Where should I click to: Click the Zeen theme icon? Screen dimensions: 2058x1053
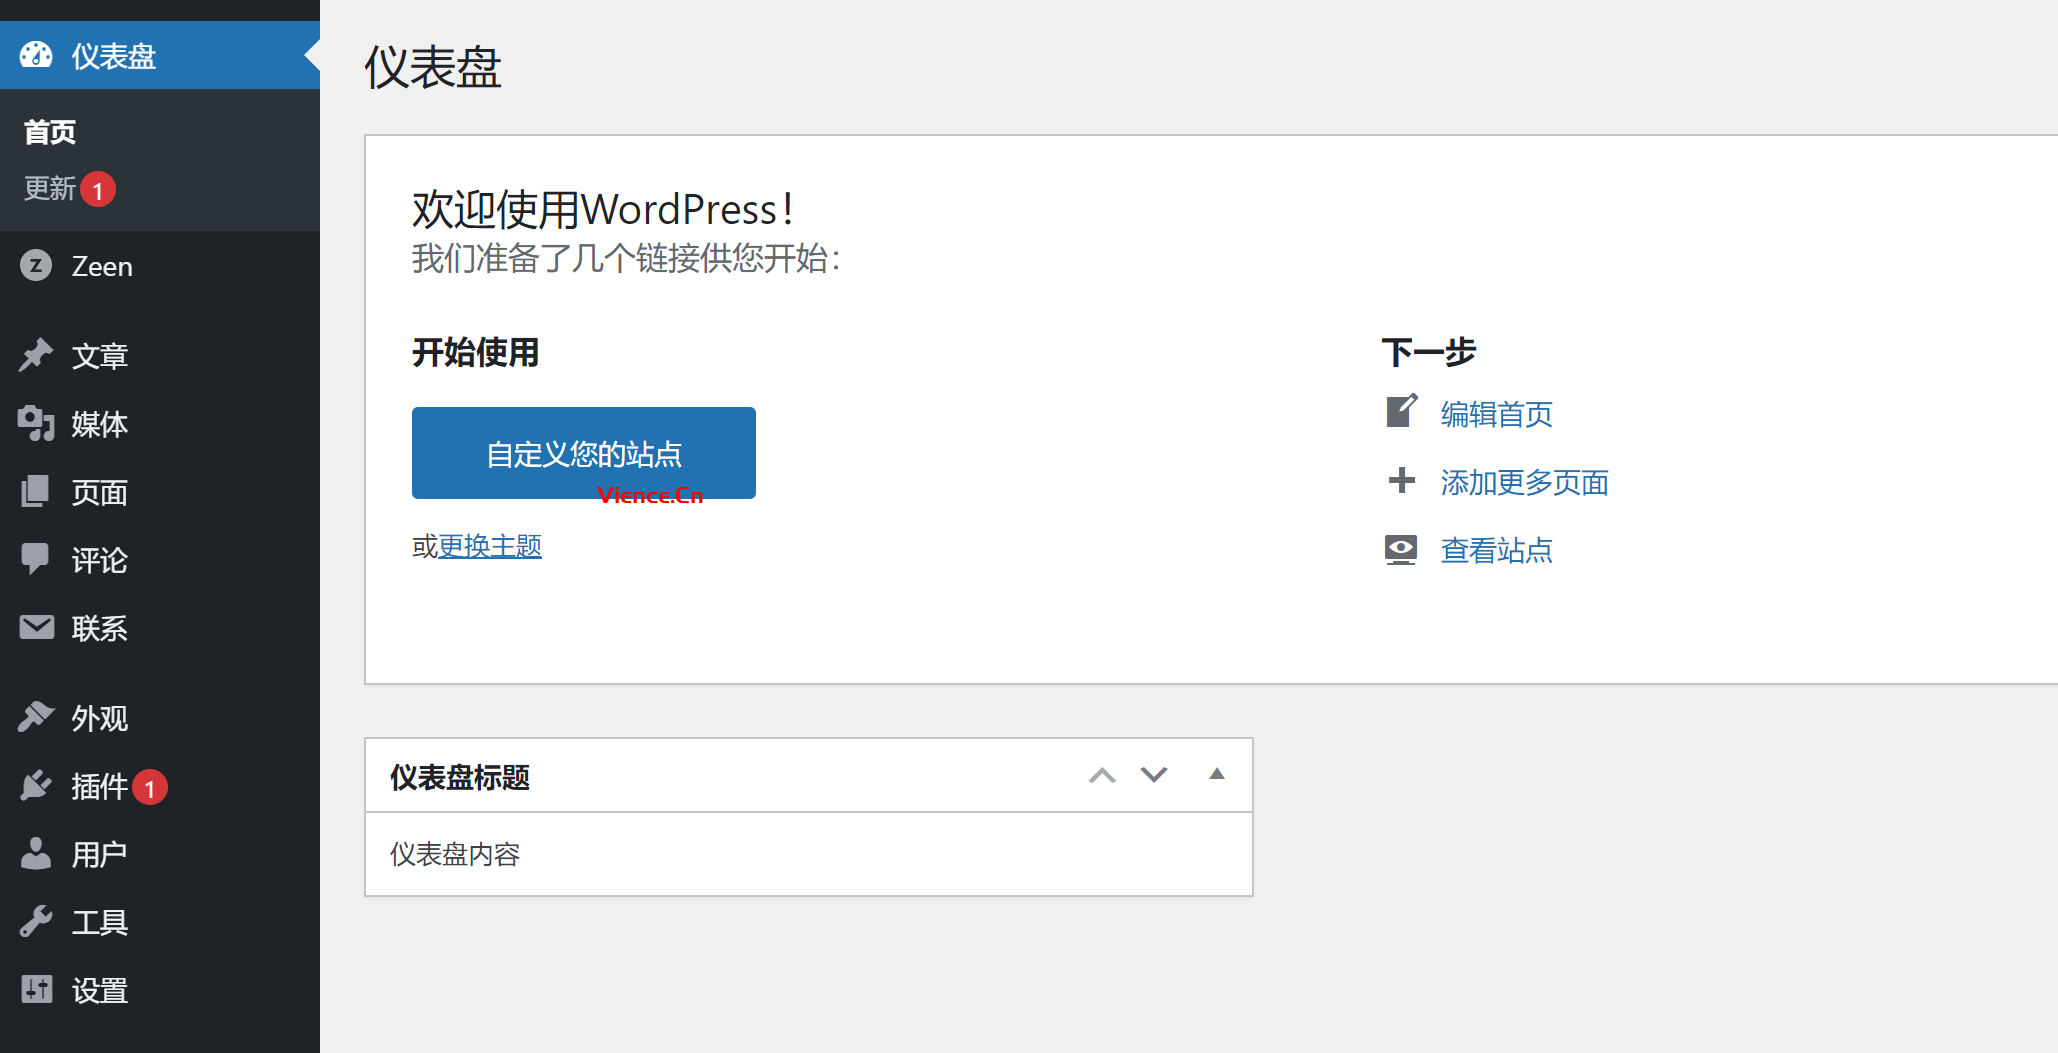coord(36,266)
